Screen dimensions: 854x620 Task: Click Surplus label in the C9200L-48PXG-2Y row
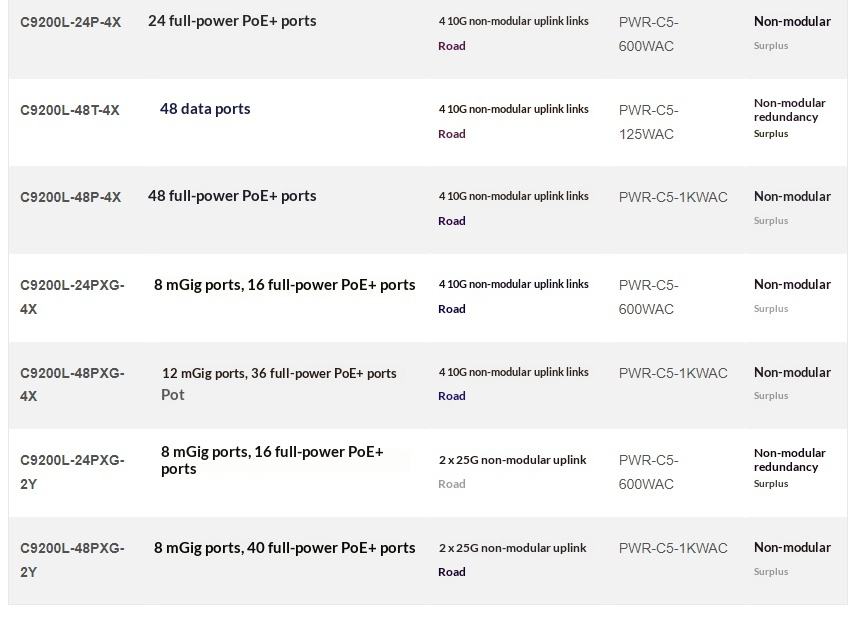(771, 572)
